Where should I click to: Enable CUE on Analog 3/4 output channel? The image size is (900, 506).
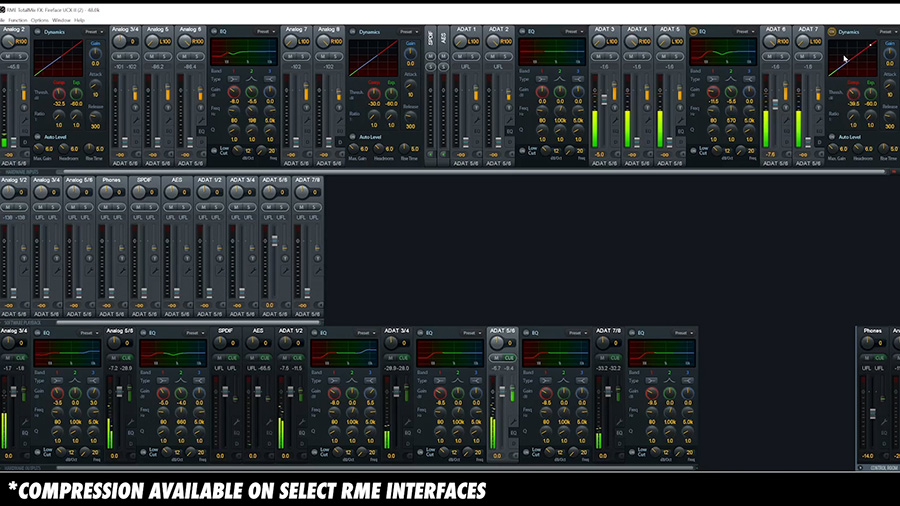coord(21,358)
